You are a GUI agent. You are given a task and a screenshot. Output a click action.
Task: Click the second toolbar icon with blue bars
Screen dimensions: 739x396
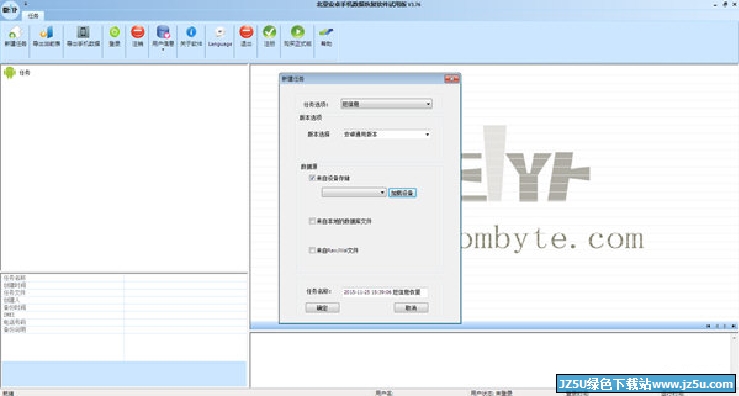click(46, 33)
